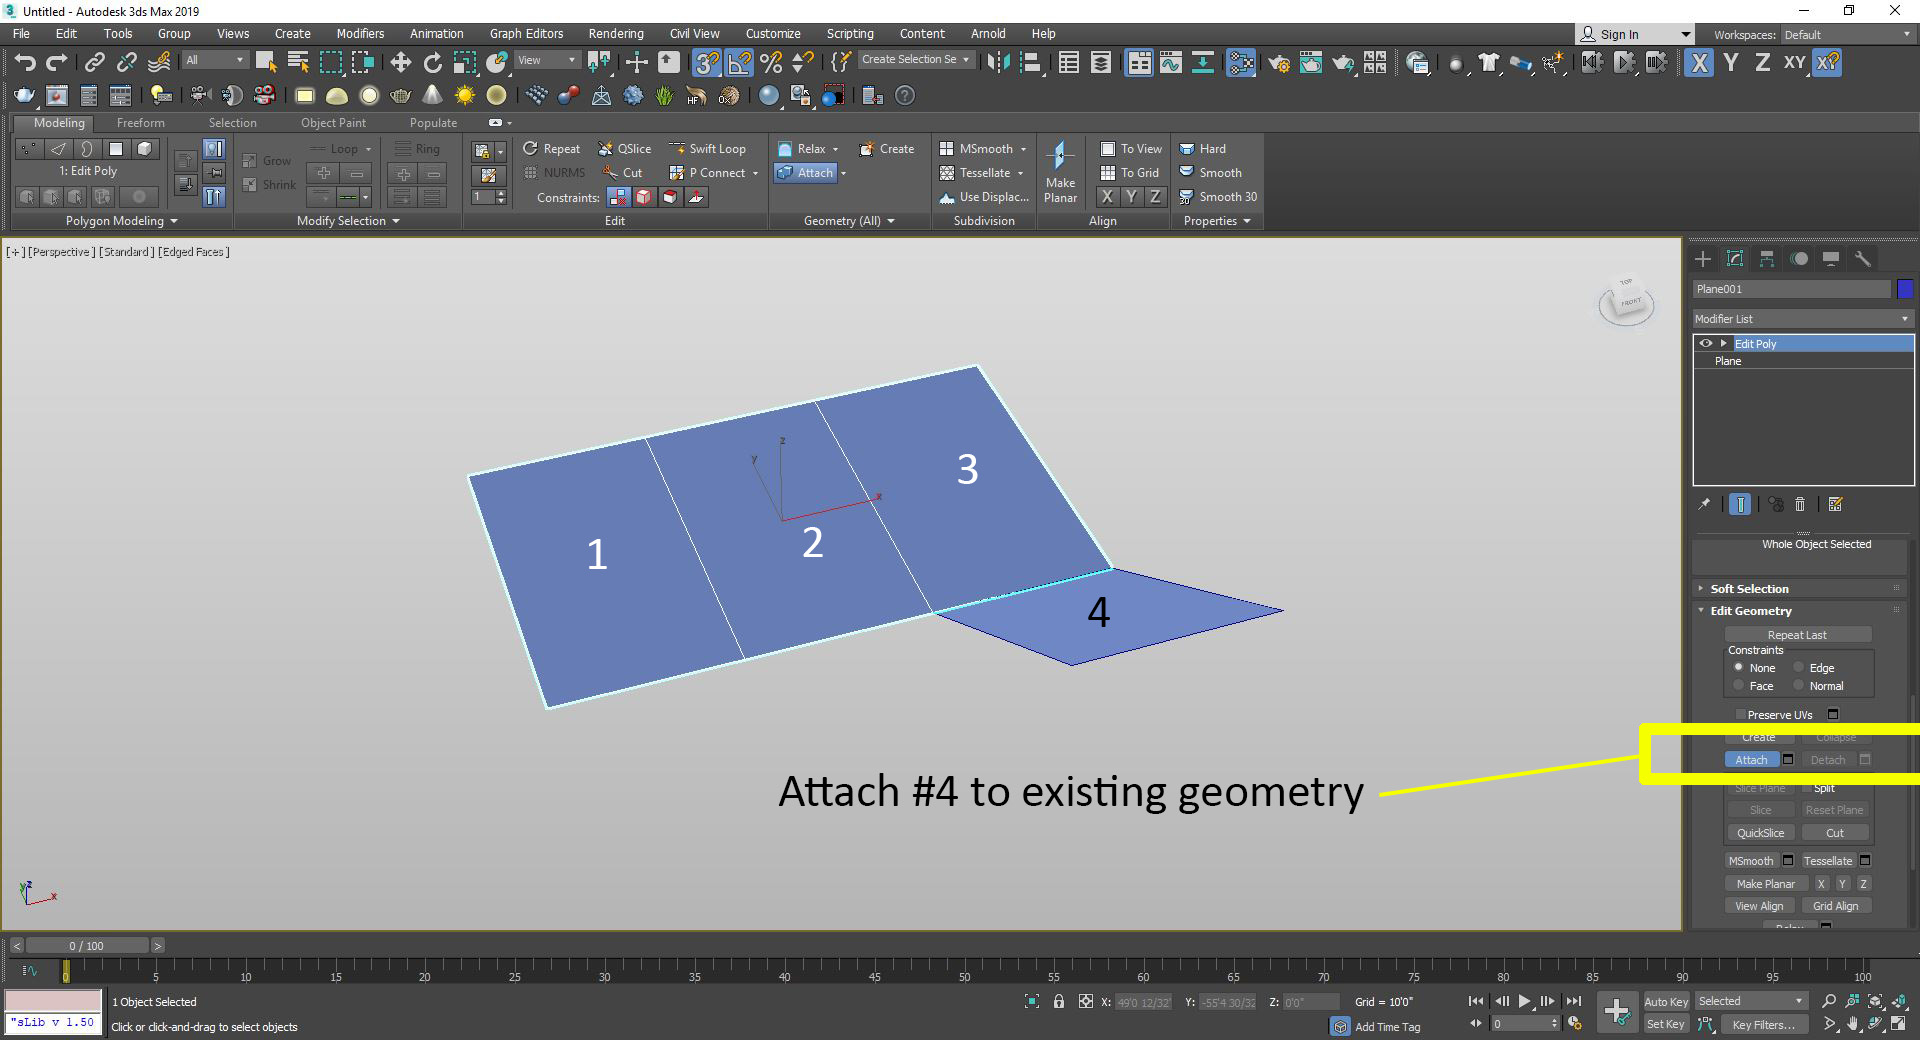Click the Attach button in Edit Geometry
This screenshot has width=1920, height=1040.
tap(1753, 760)
